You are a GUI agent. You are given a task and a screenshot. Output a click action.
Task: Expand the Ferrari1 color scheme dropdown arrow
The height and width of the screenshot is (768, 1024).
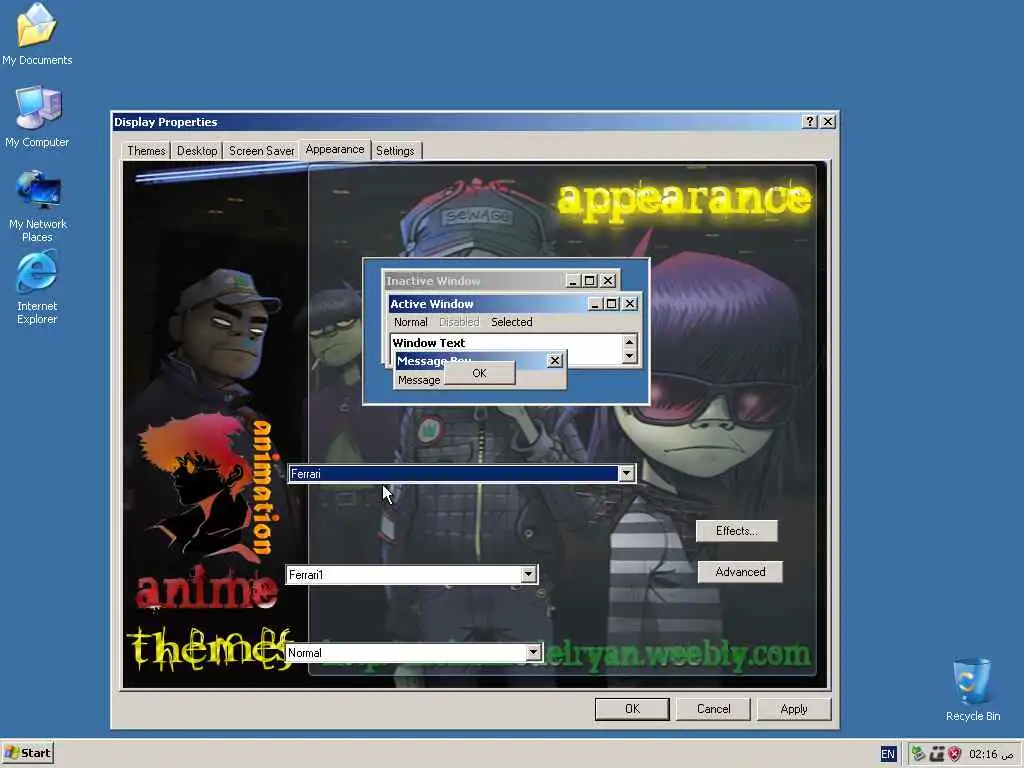tap(528, 574)
